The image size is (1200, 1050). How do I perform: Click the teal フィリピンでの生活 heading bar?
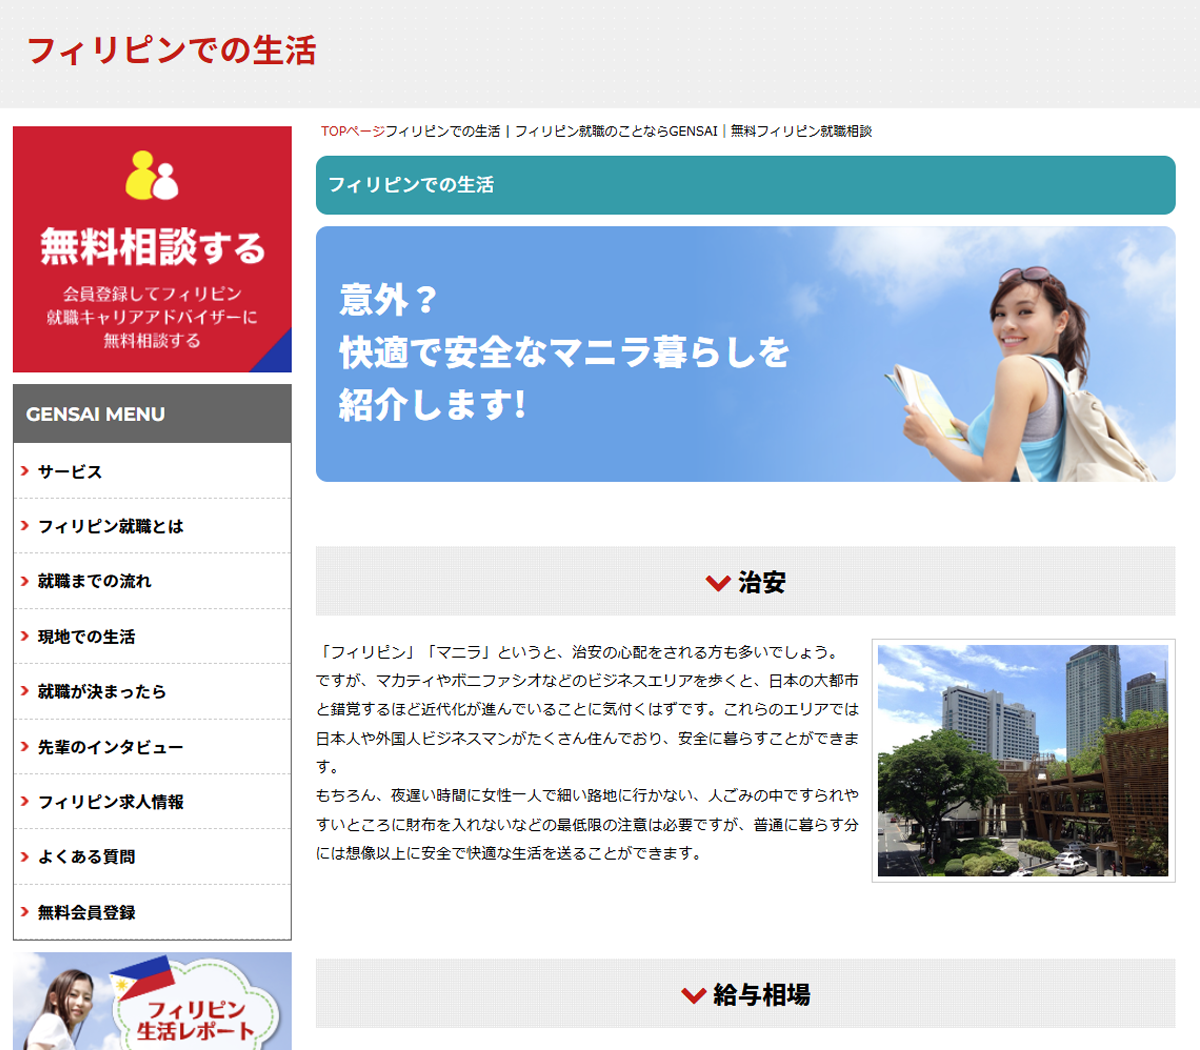click(x=745, y=185)
